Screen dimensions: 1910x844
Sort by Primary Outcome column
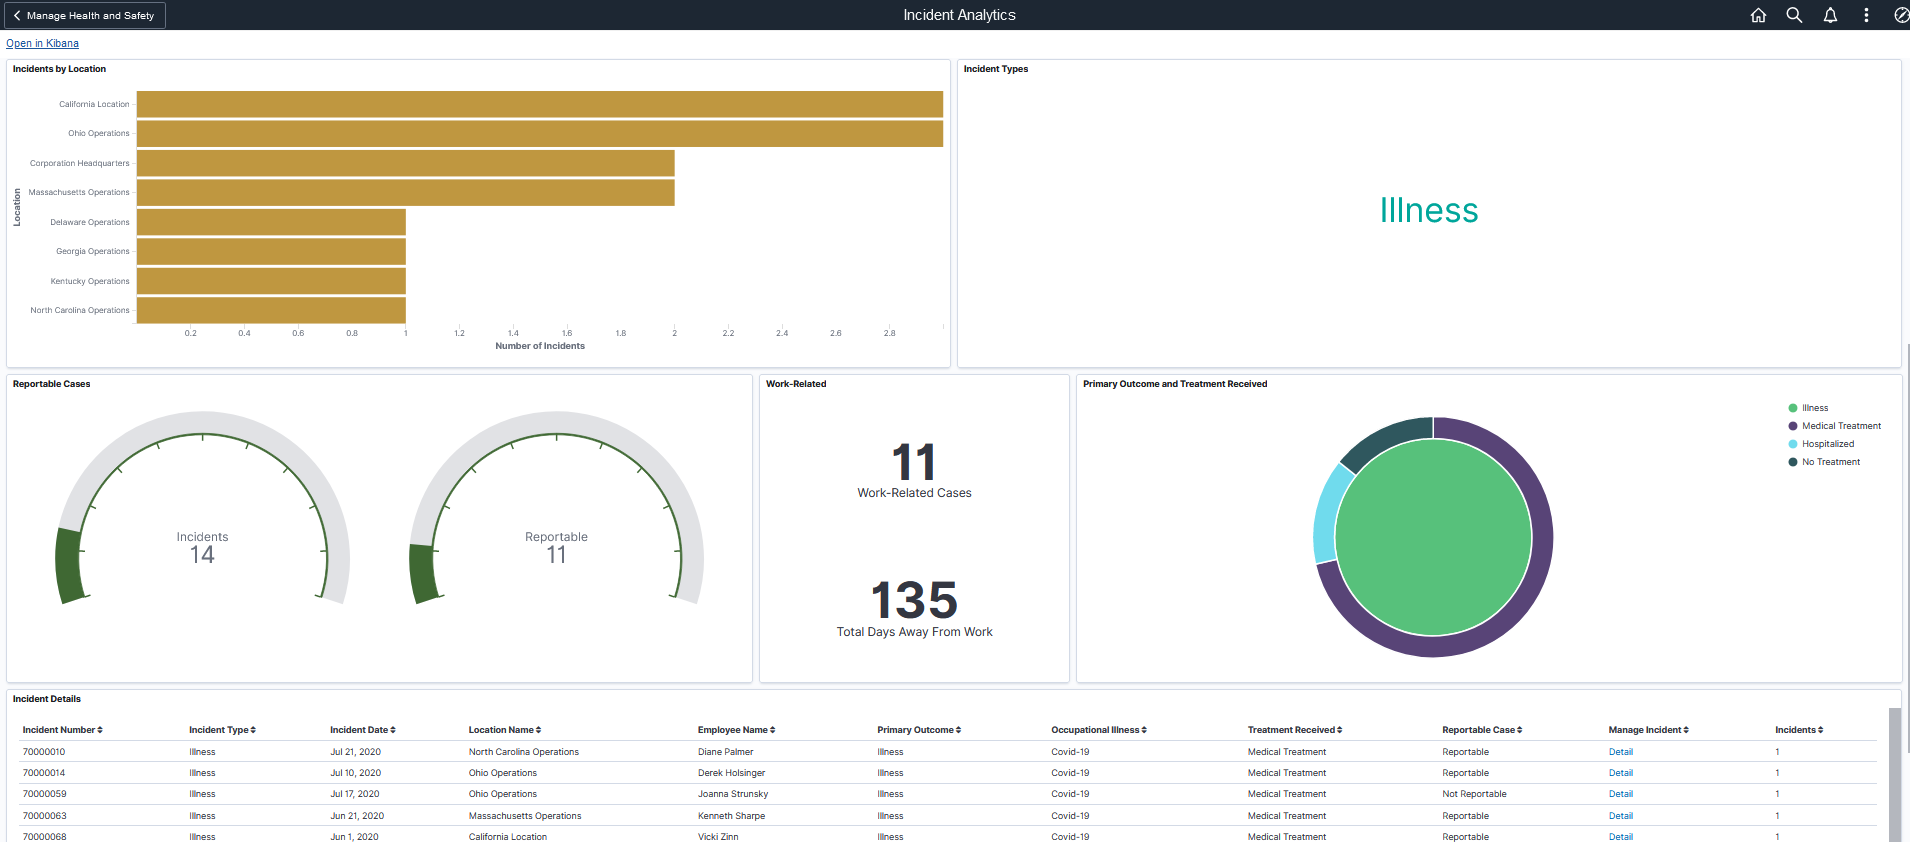(918, 730)
